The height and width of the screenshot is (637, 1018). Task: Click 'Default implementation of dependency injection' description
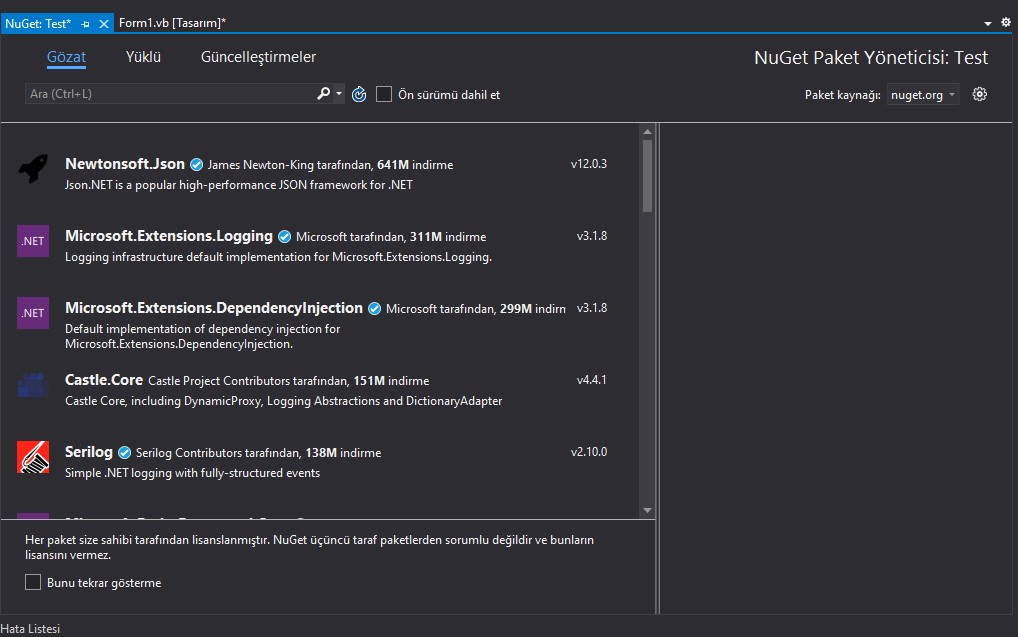point(203,336)
